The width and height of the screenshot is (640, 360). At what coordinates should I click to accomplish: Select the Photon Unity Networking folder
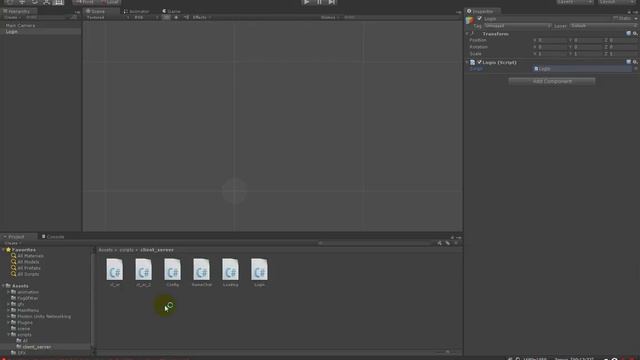44,316
